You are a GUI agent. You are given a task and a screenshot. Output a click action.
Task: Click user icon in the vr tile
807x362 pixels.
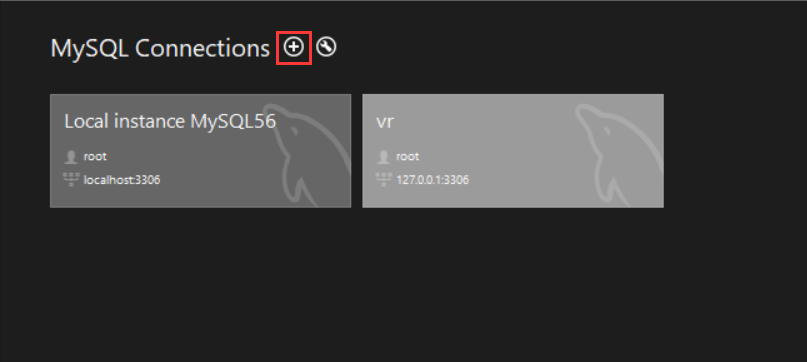(383, 157)
